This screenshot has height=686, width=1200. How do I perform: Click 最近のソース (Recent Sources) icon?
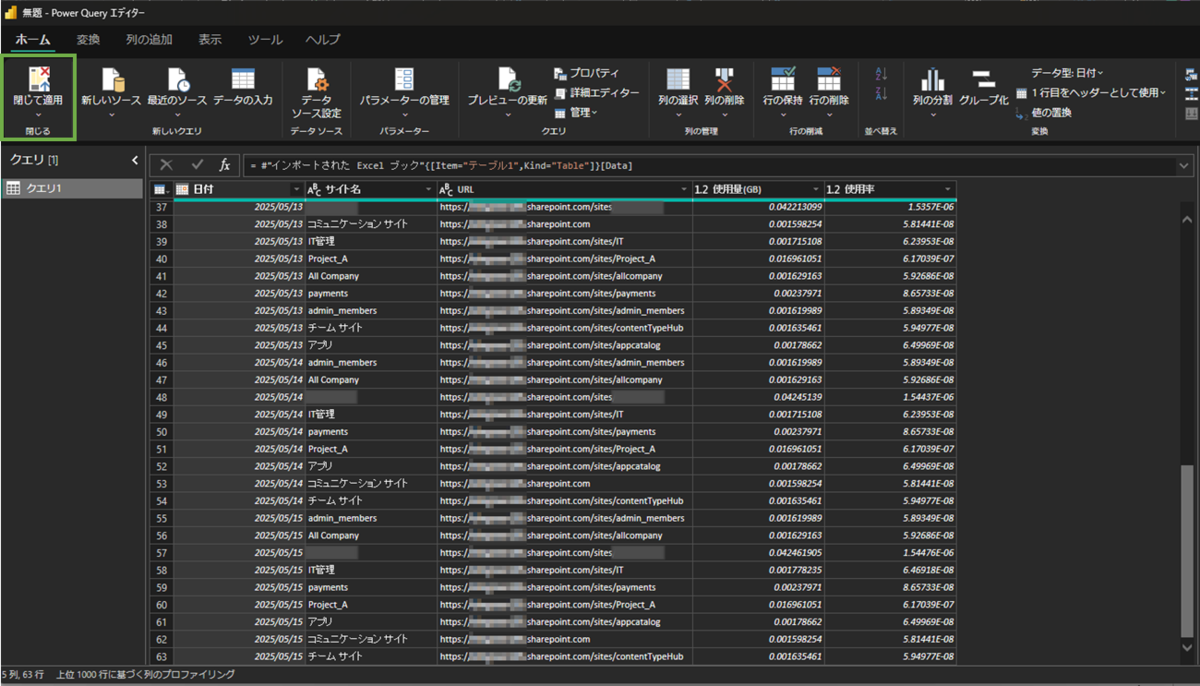(x=177, y=80)
